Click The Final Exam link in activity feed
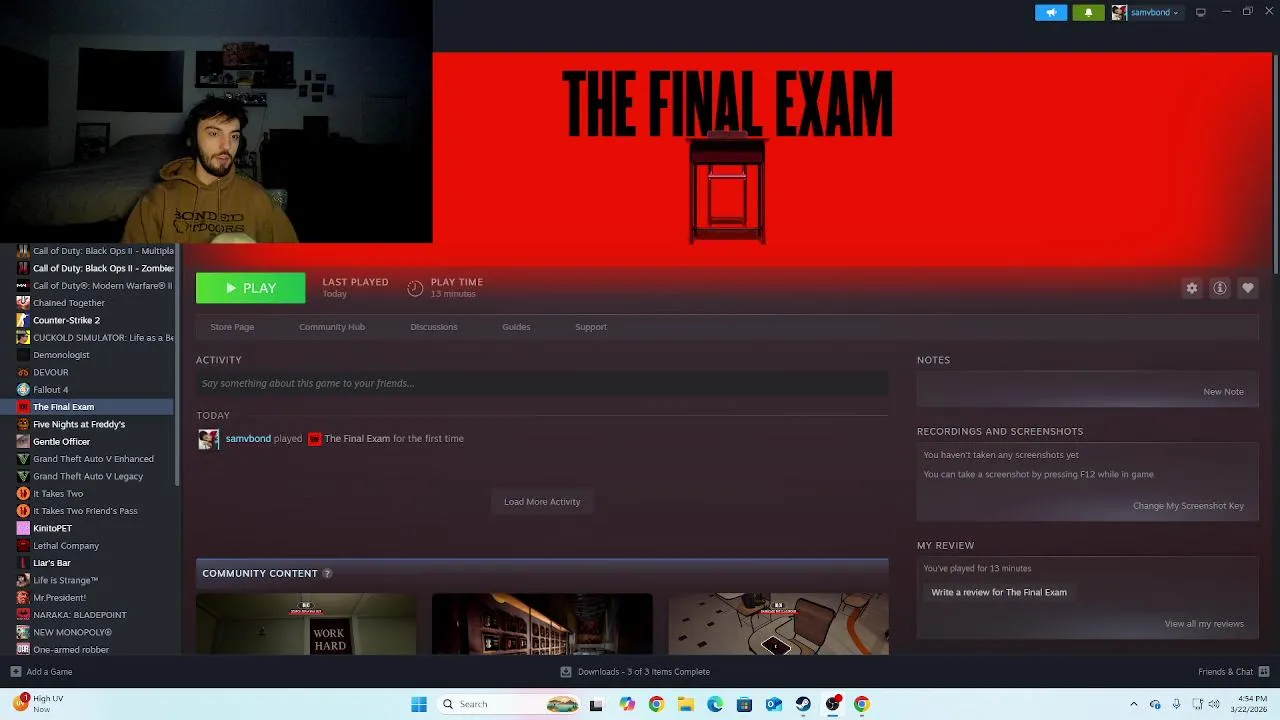1280x720 pixels. click(x=357, y=438)
